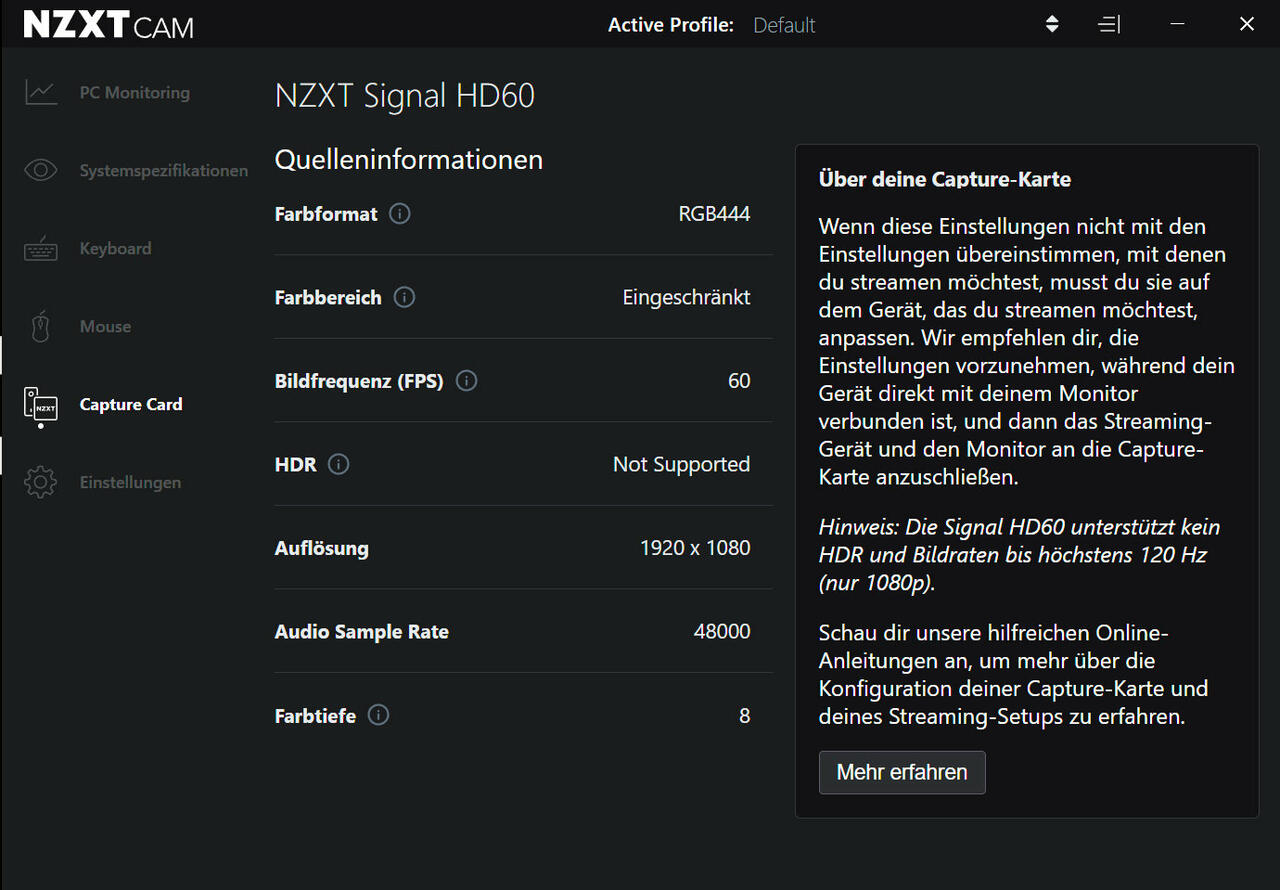Go to the Systemspezifikationen menu item
The width and height of the screenshot is (1280, 890).
pos(164,171)
